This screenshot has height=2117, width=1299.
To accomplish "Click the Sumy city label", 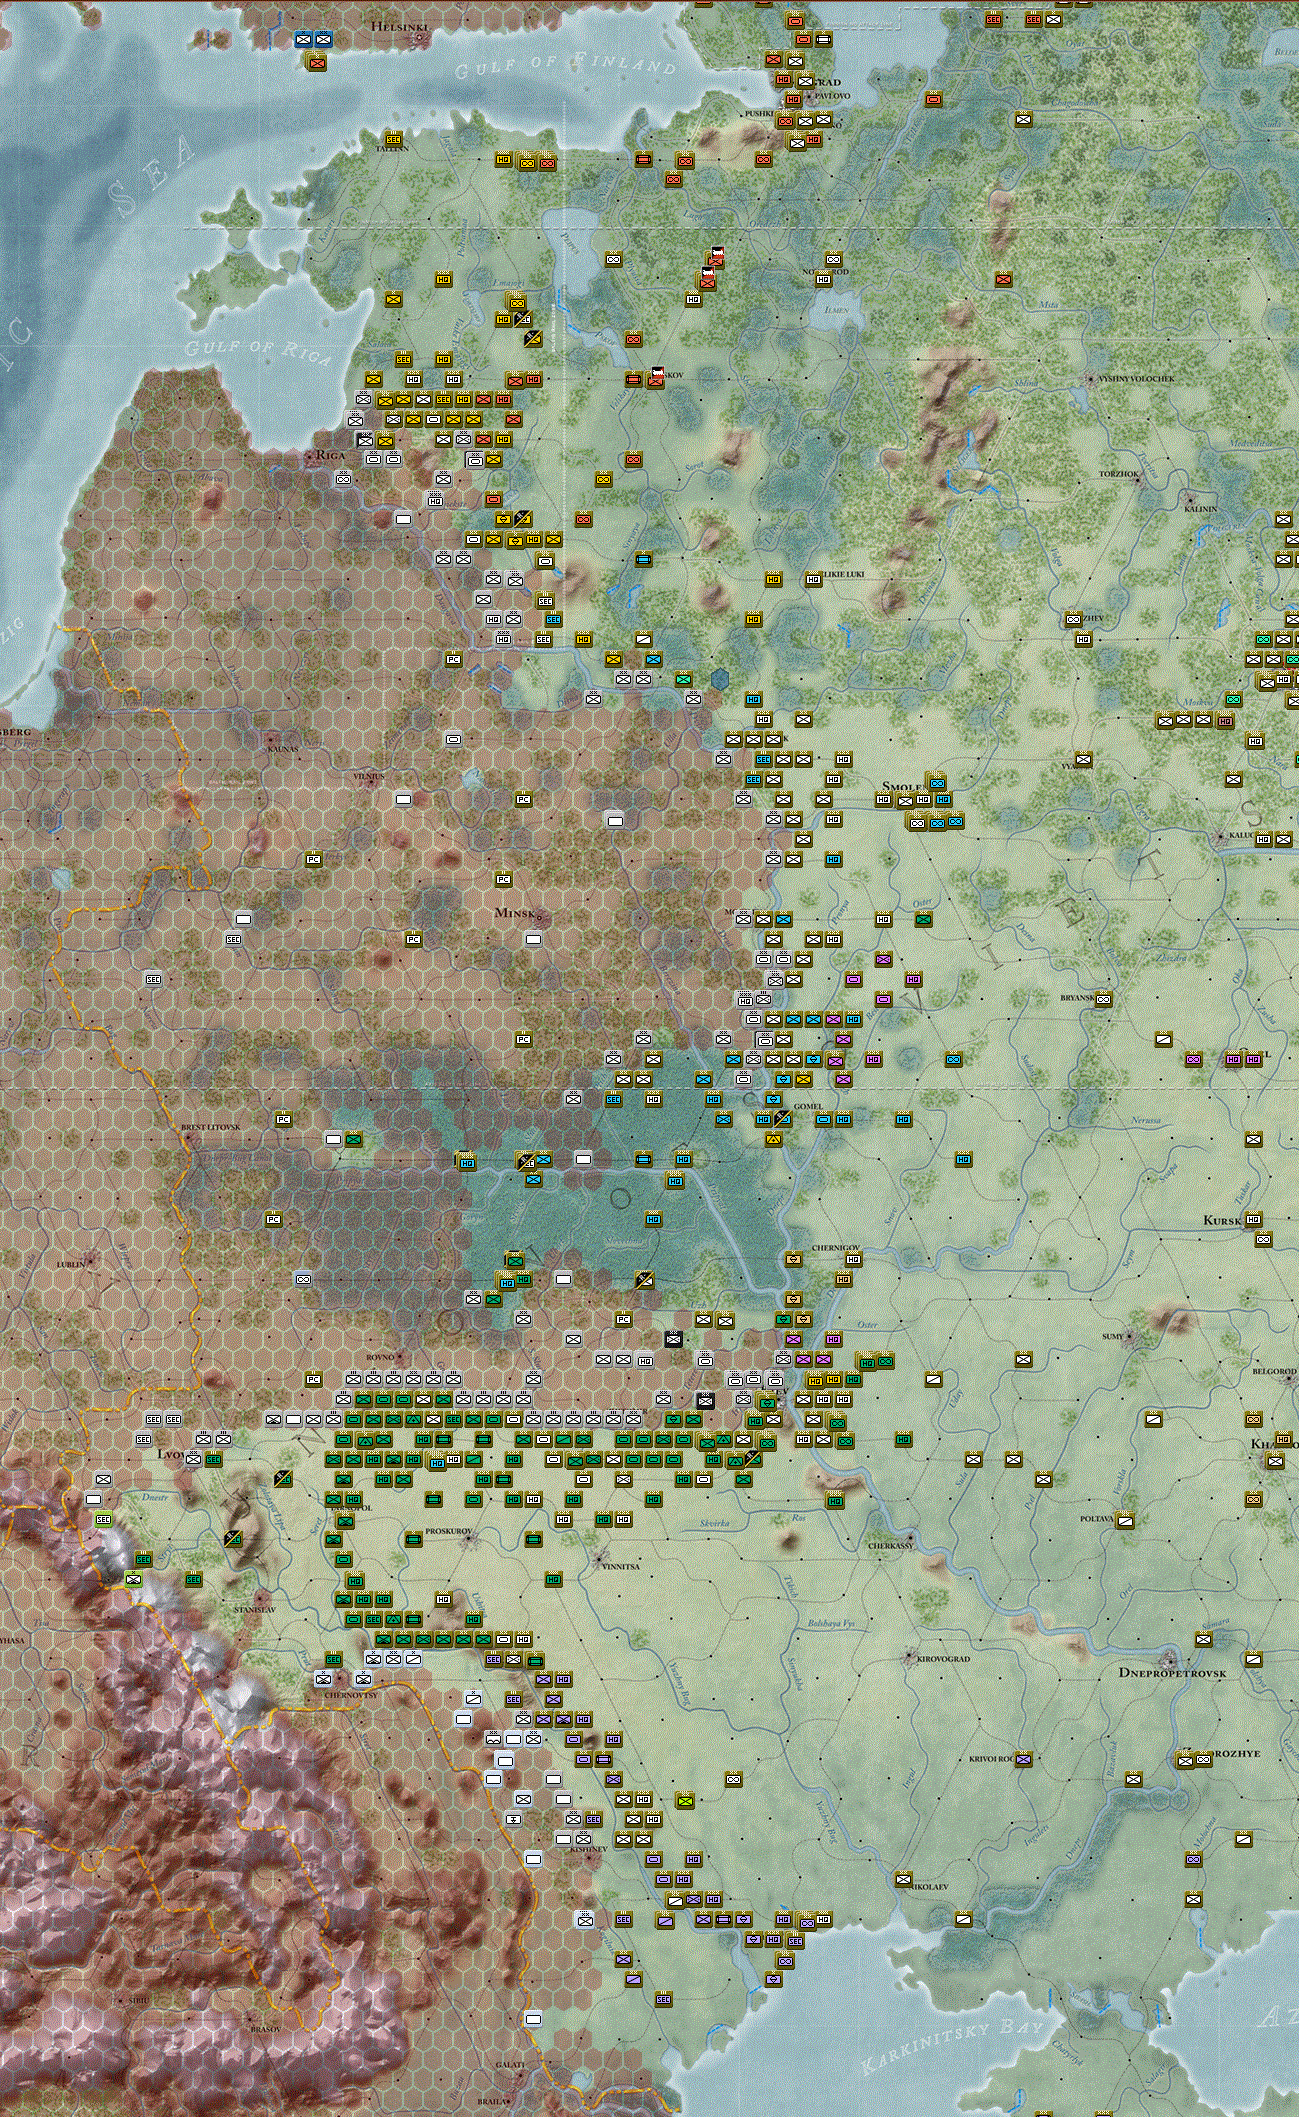I will 1113,1336.
